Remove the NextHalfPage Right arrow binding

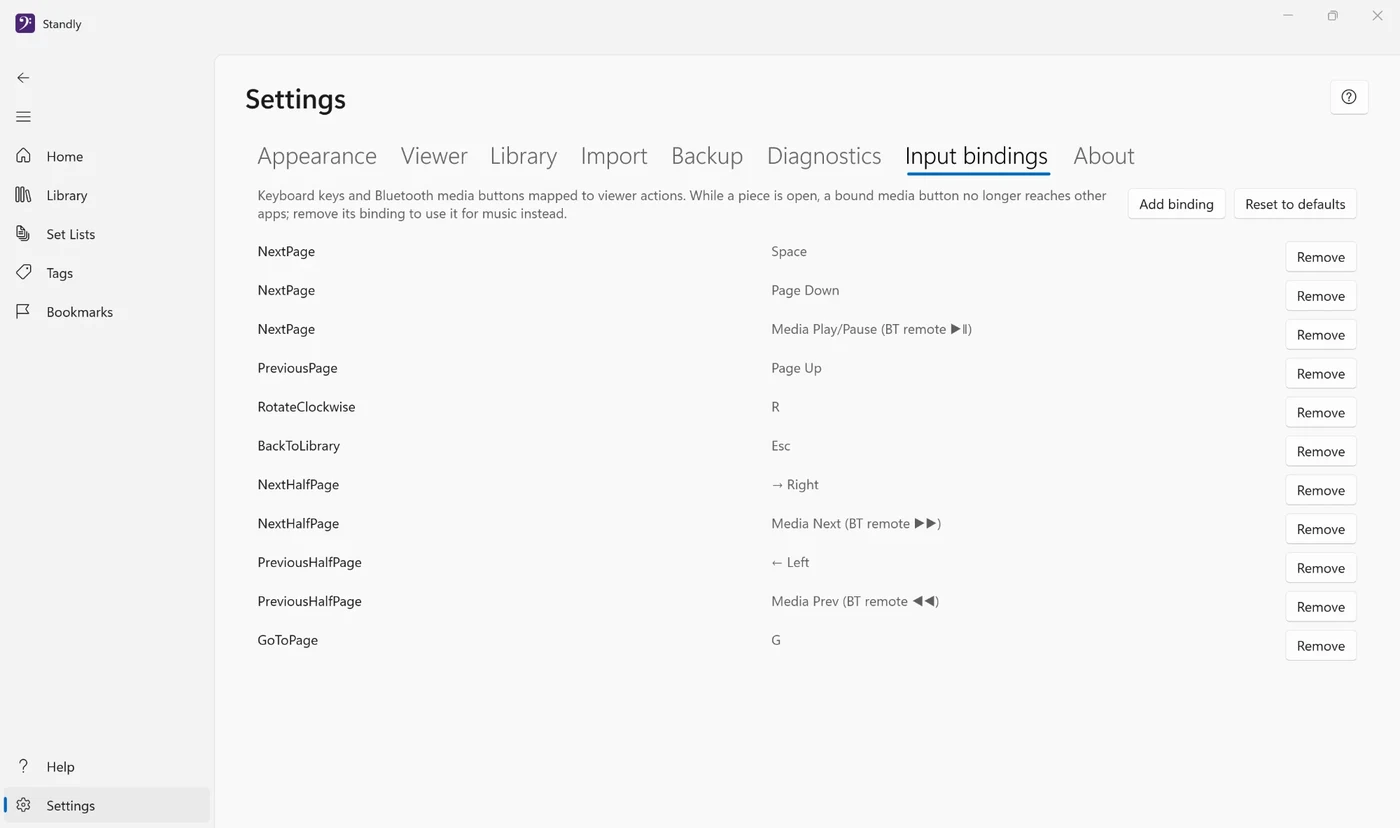pos(1321,490)
